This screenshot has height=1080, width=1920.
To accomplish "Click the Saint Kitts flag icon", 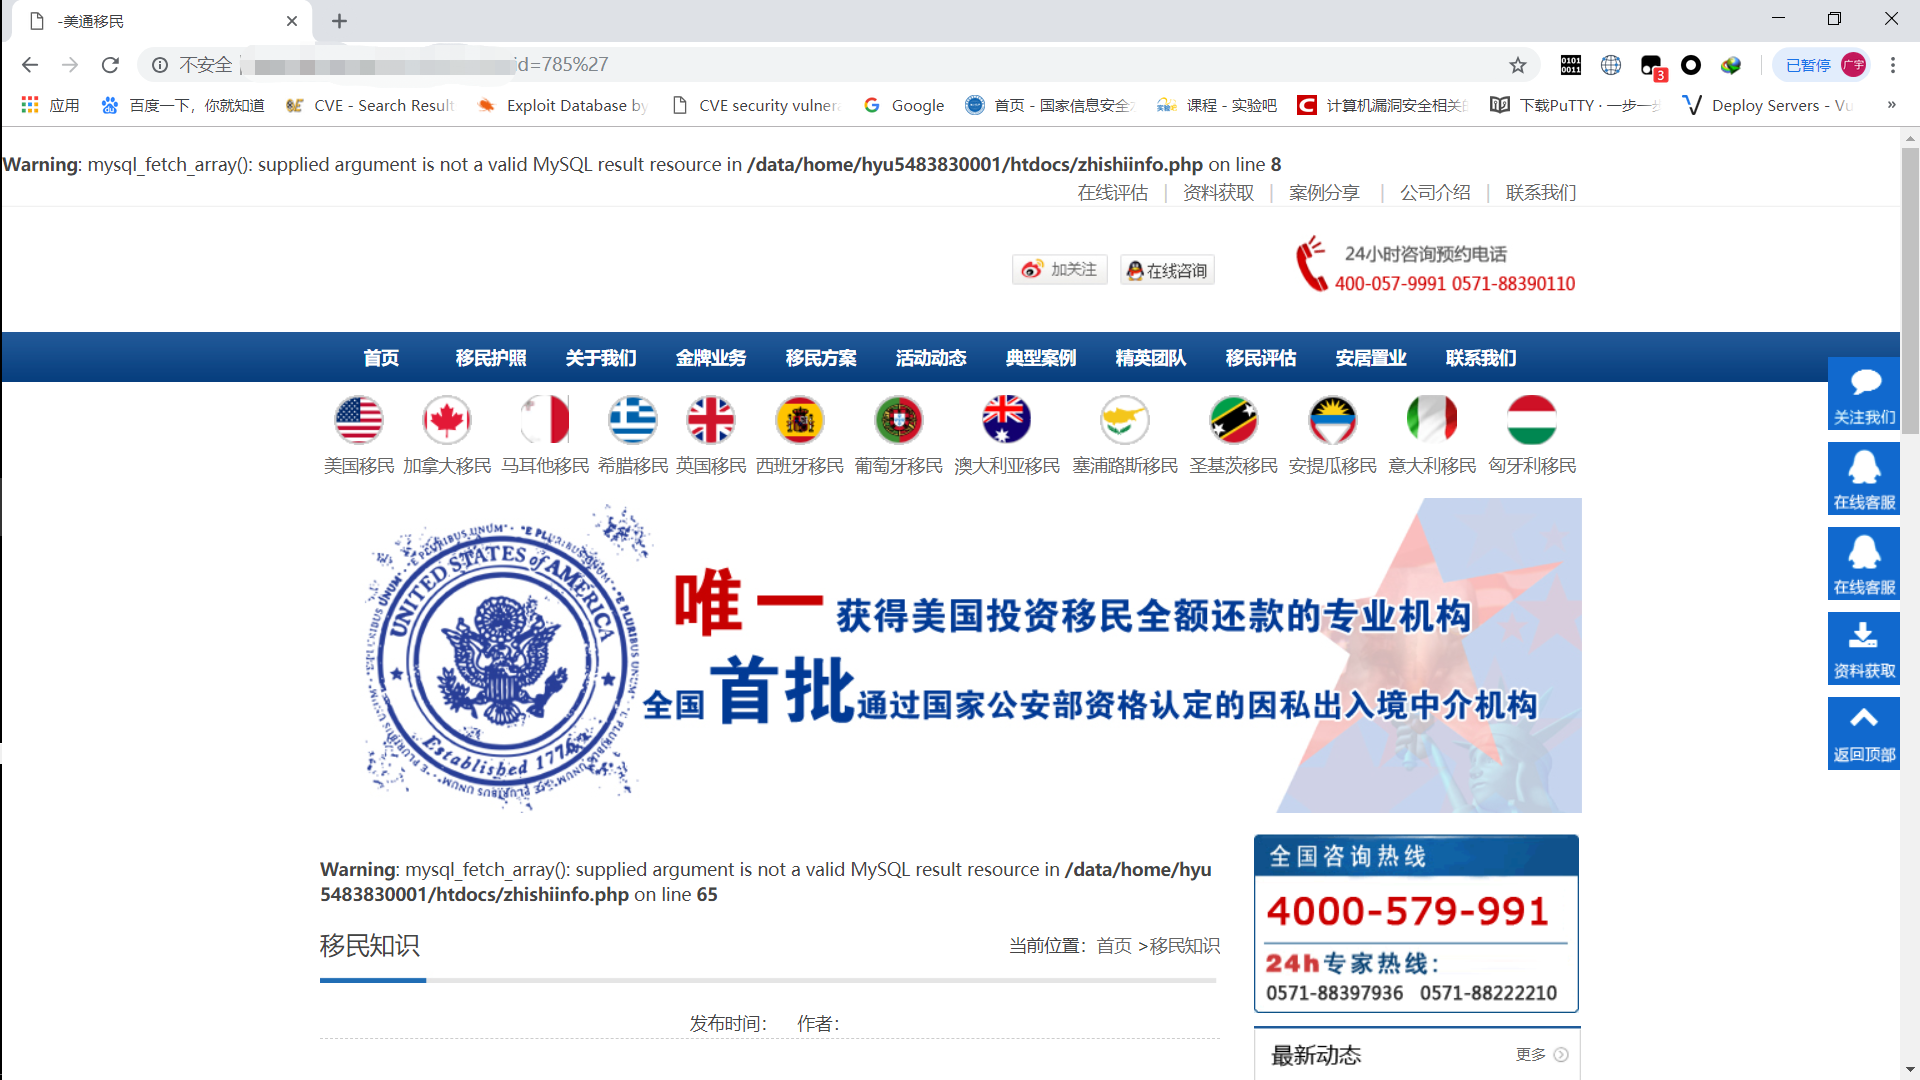I will [x=1234, y=420].
